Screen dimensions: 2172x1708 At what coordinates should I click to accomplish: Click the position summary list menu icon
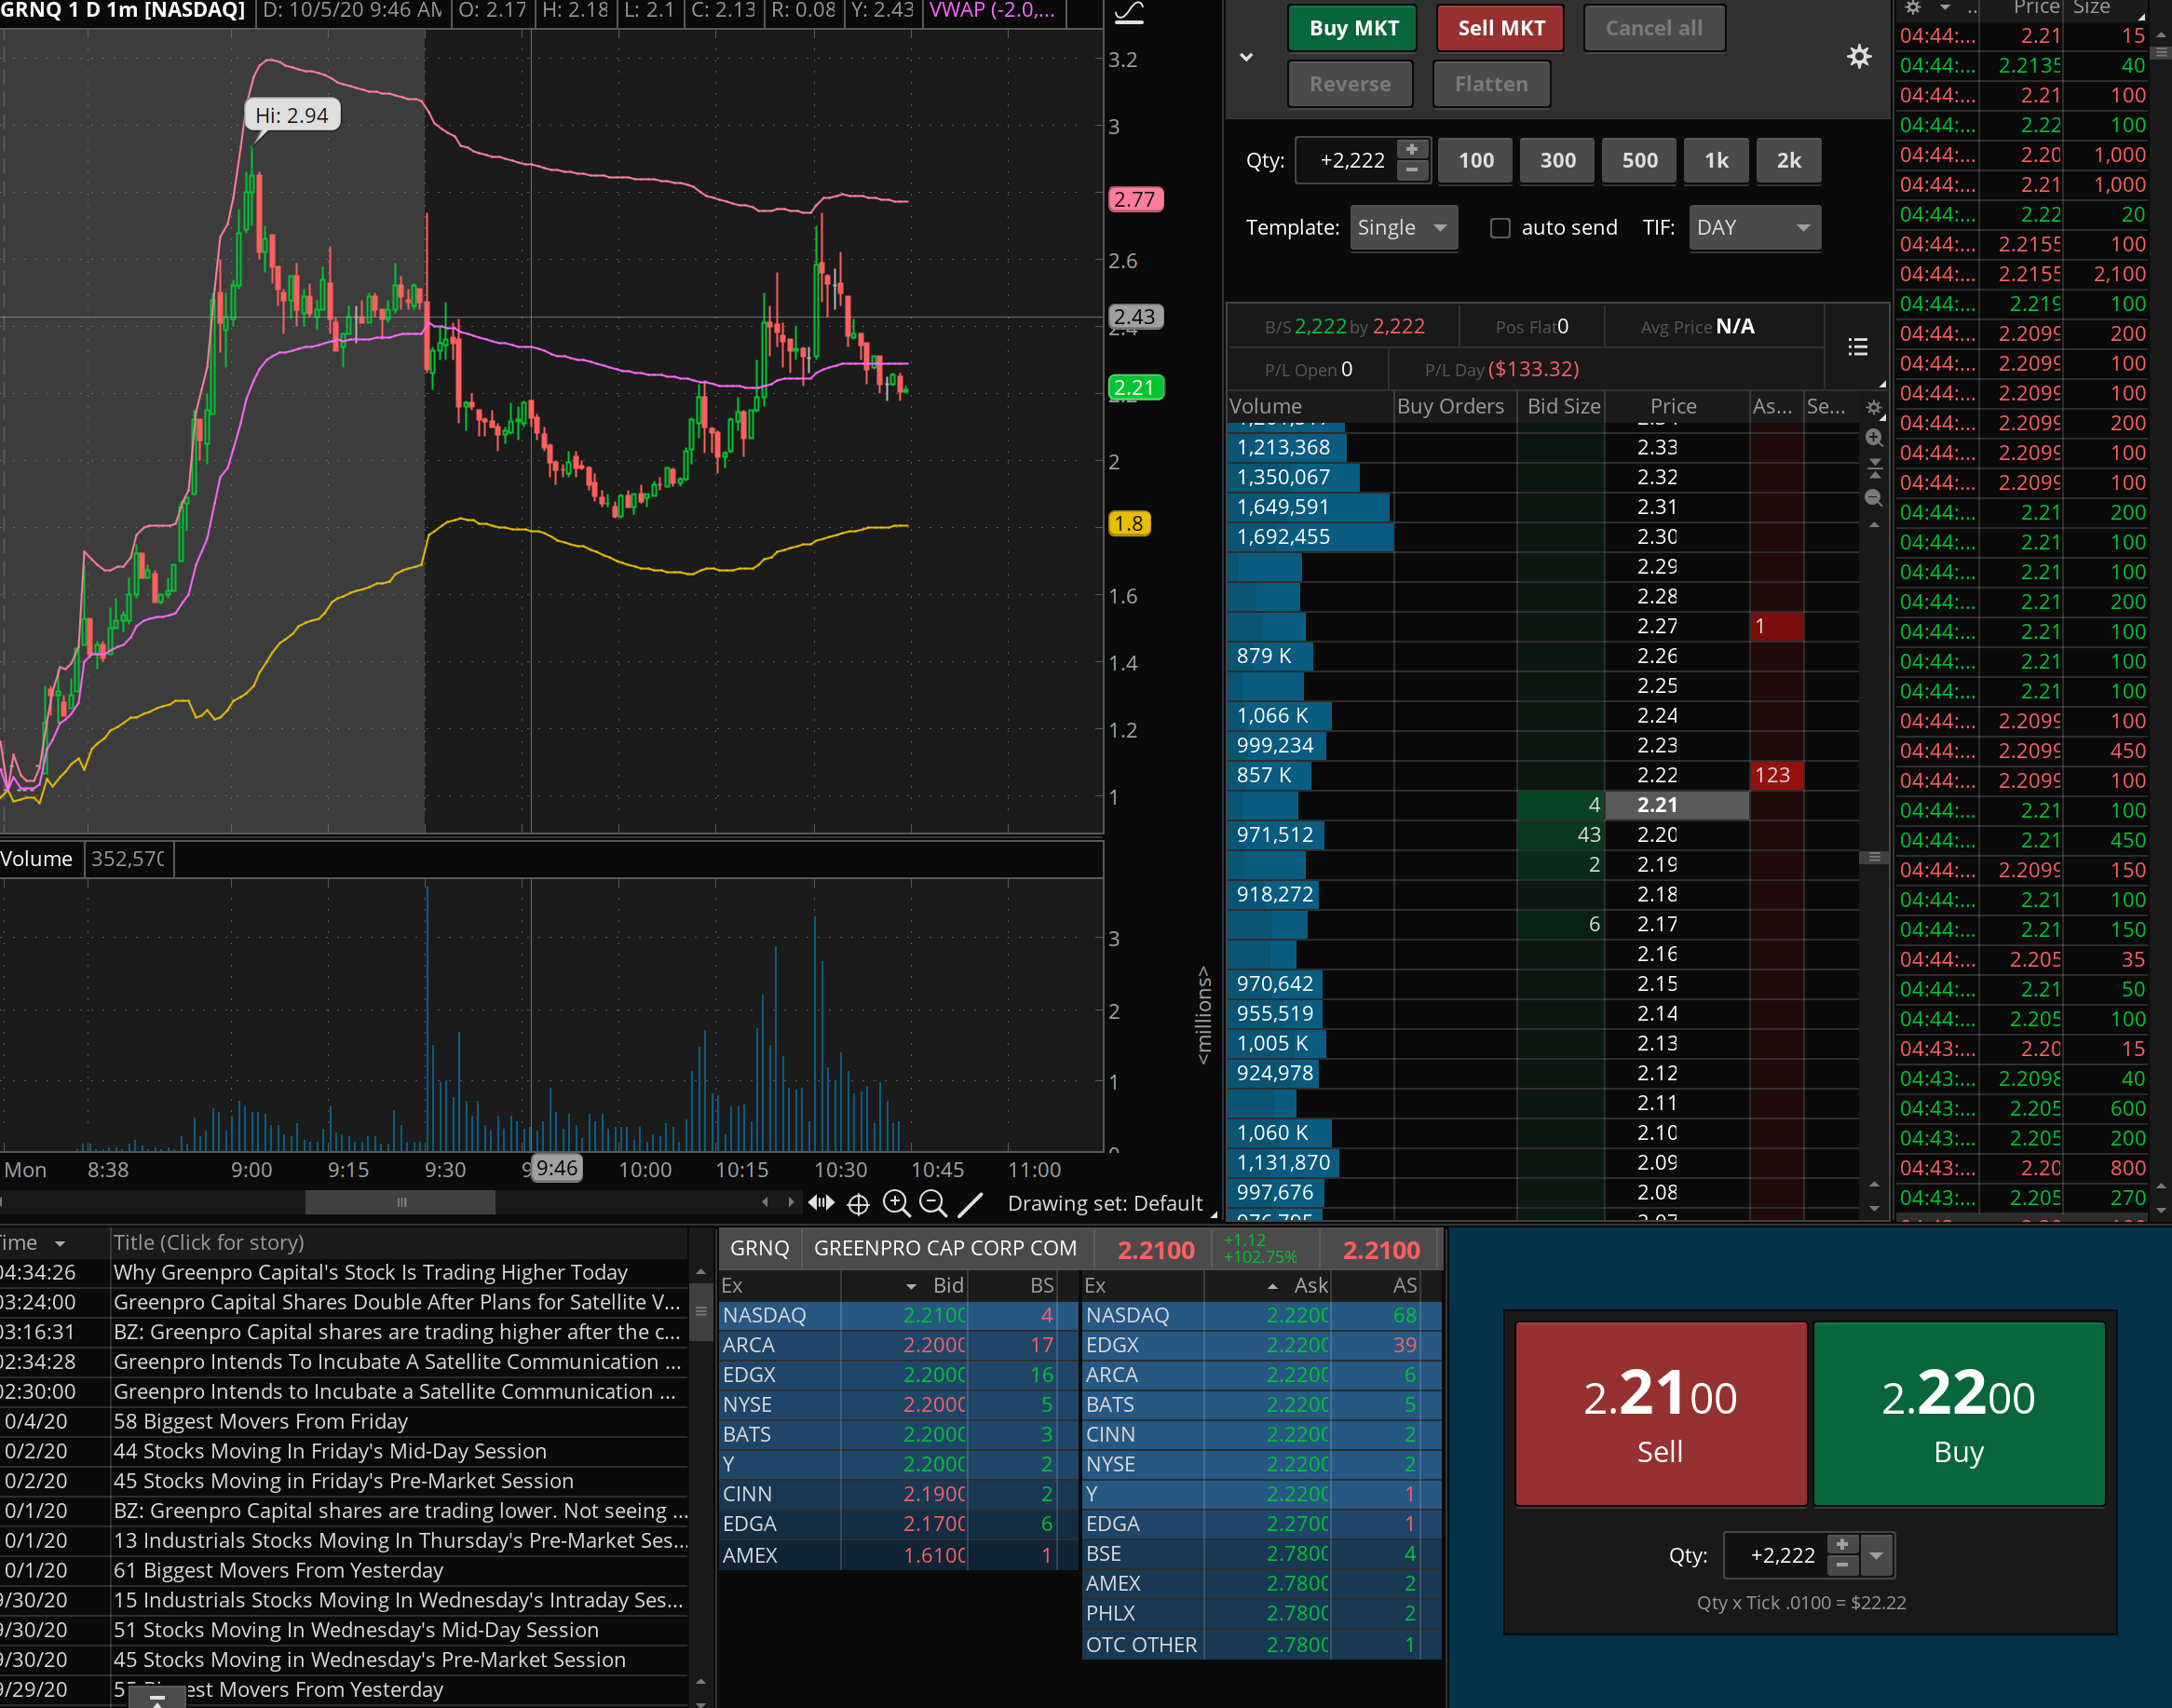click(1858, 347)
